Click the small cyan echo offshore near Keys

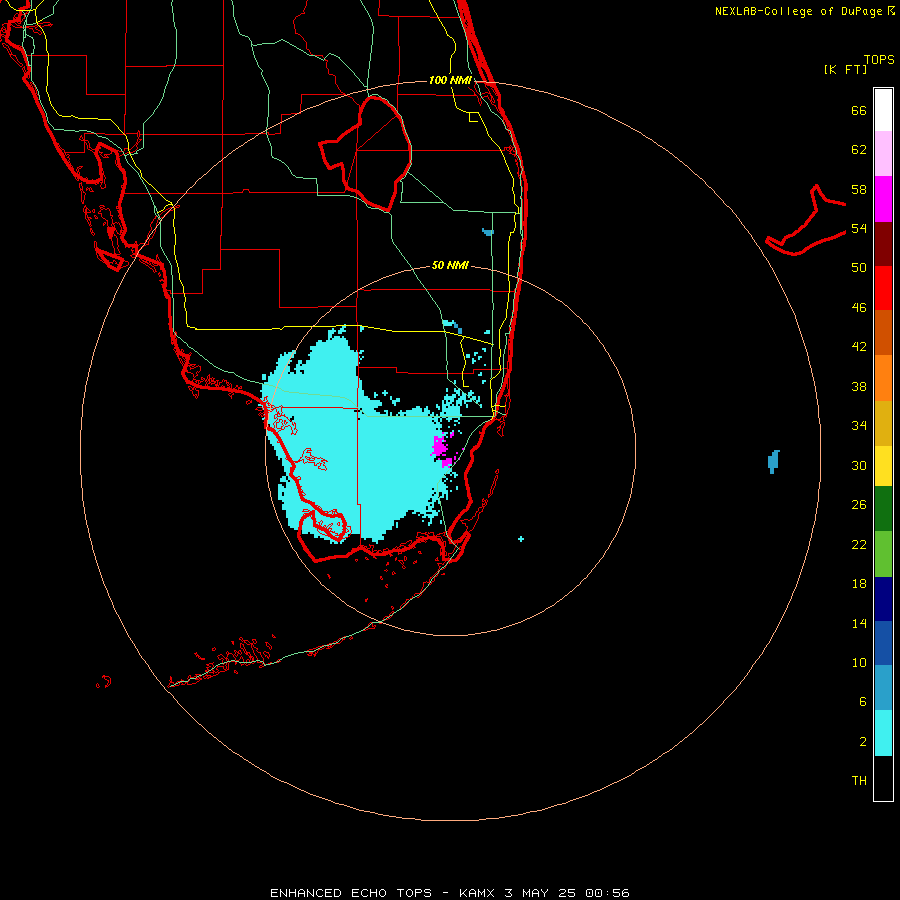[521, 539]
